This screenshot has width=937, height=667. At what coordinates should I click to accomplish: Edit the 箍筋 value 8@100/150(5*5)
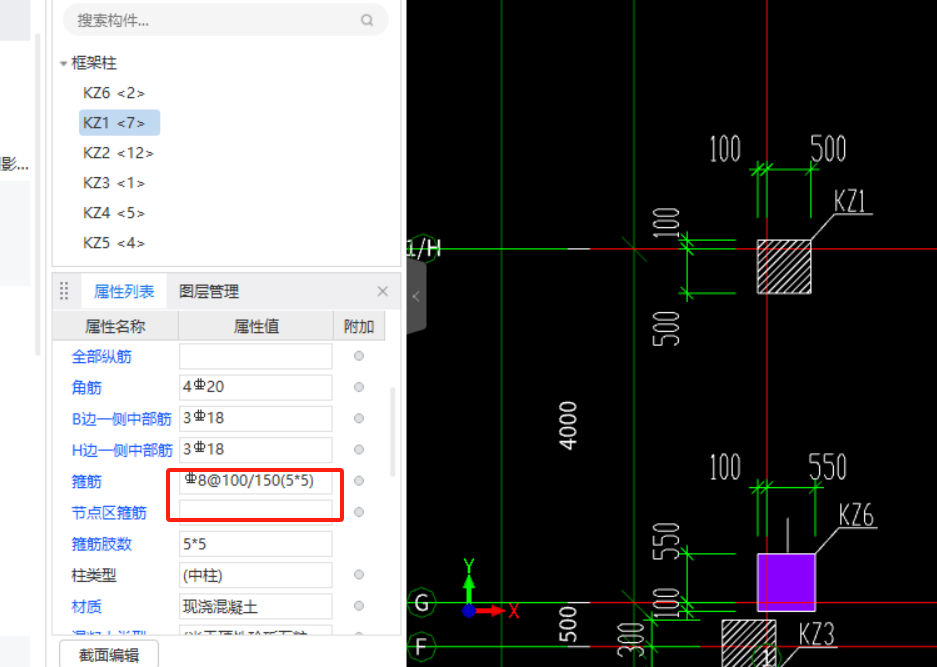coord(256,481)
